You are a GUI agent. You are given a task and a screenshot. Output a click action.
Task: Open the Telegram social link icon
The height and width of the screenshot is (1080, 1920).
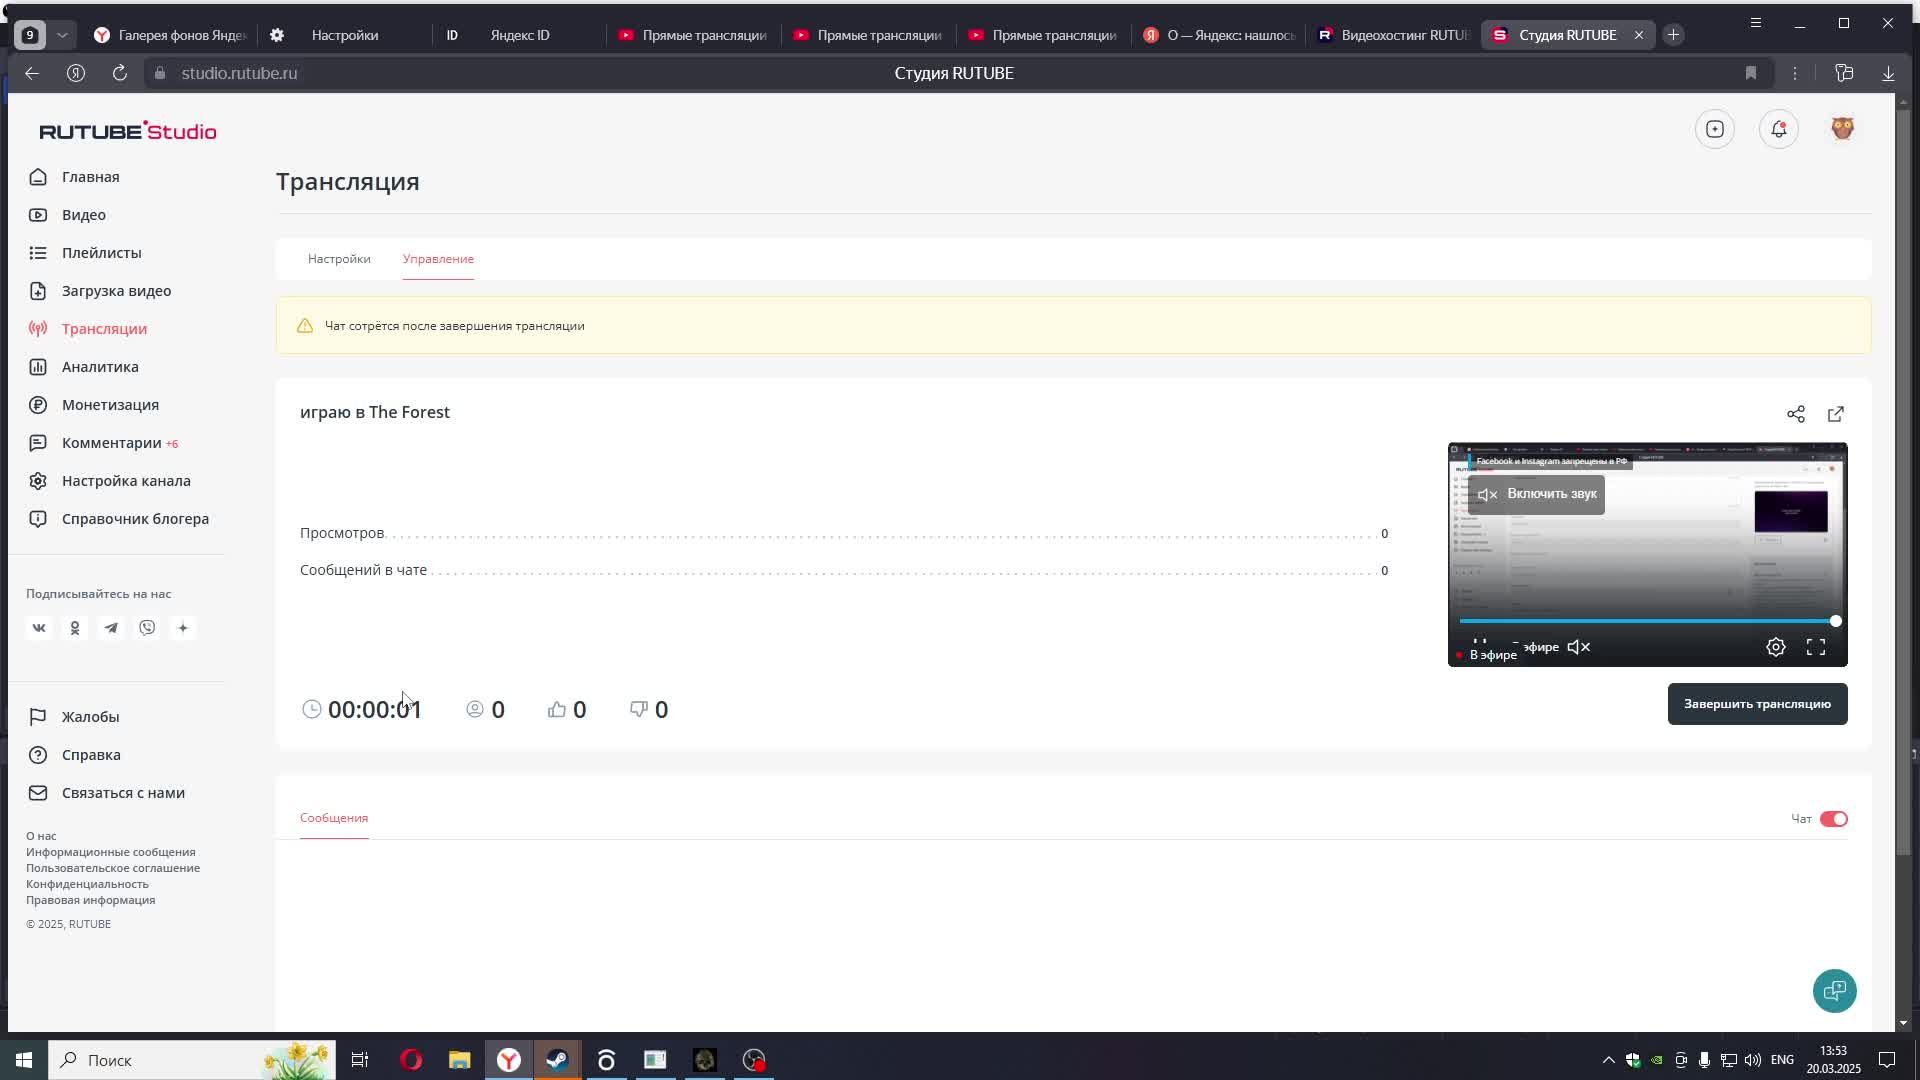click(x=111, y=628)
